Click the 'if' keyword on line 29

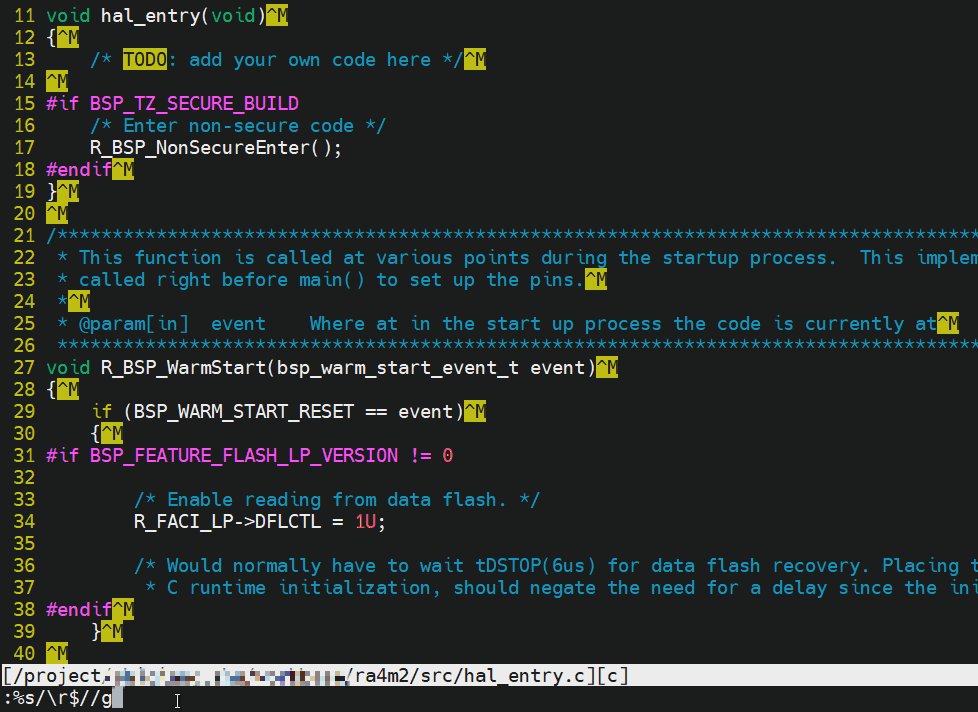[x=101, y=412]
